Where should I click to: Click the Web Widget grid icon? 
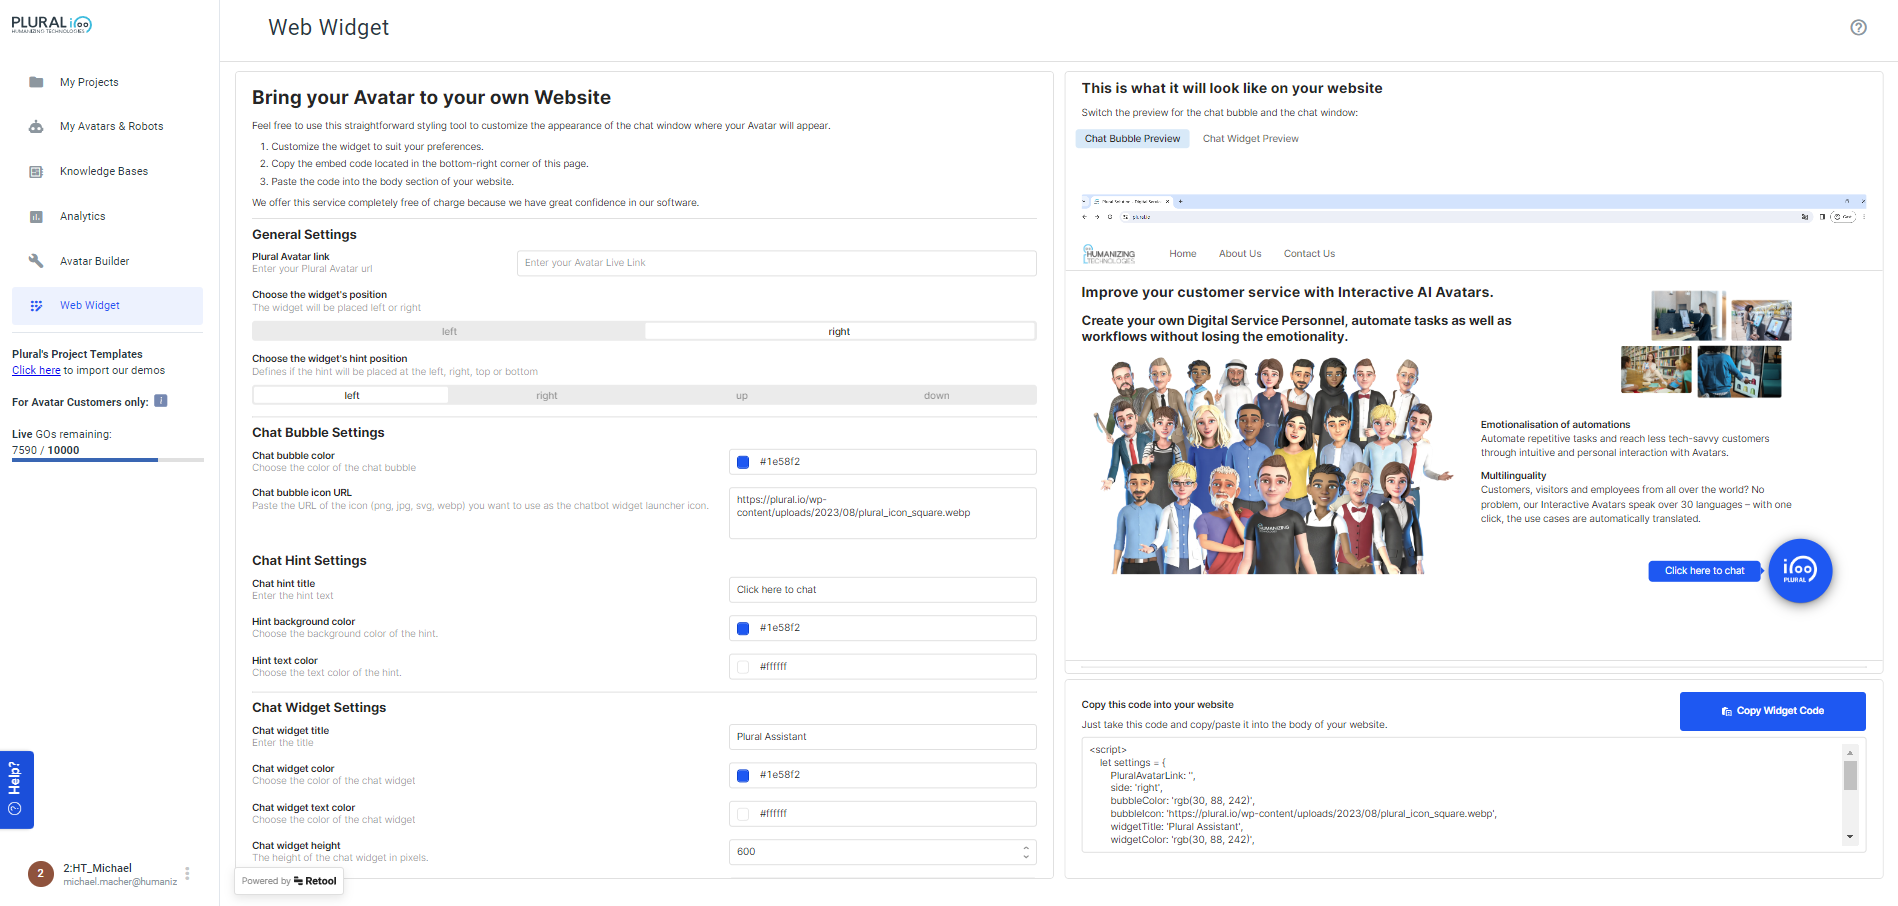click(x=36, y=306)
